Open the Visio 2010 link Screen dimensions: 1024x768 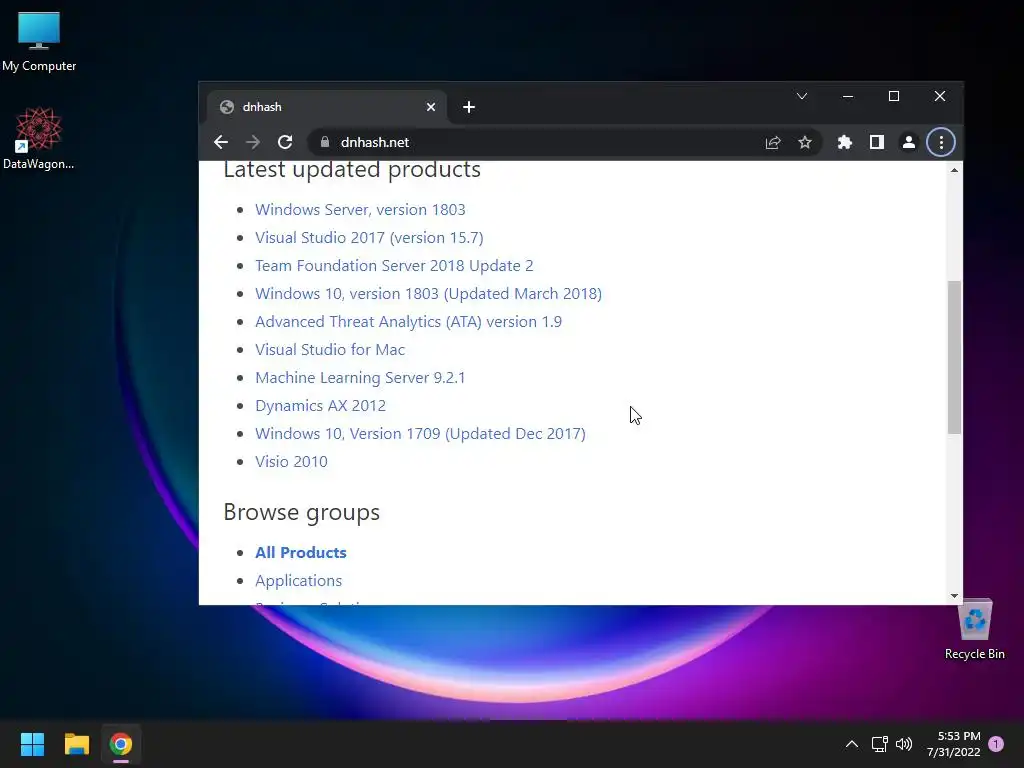click(x=291, y=462)
